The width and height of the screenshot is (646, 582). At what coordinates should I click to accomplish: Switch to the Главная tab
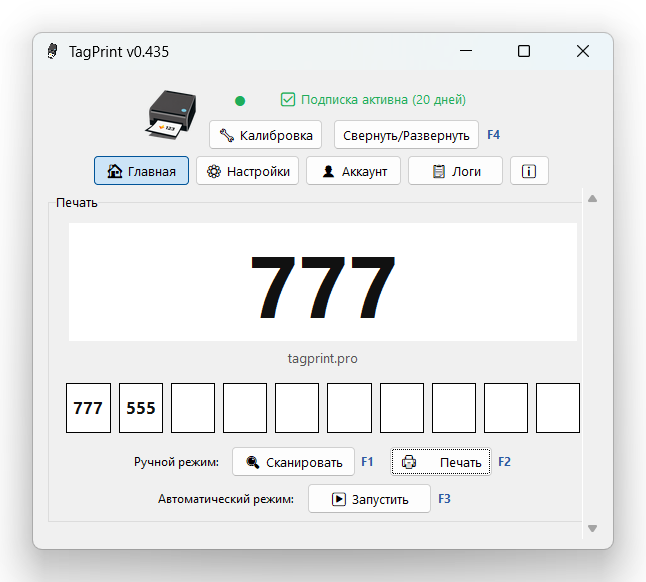tap(141, 171)
